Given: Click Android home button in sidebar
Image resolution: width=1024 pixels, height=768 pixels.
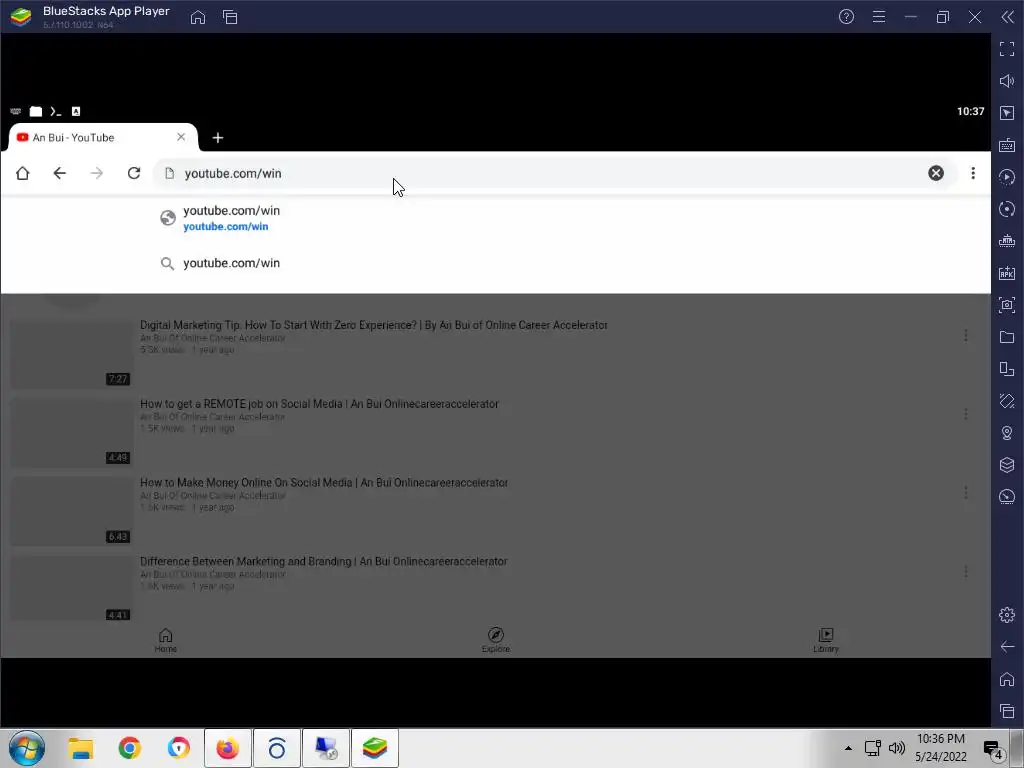Looking at the screenshot, I should point(1007,679).
